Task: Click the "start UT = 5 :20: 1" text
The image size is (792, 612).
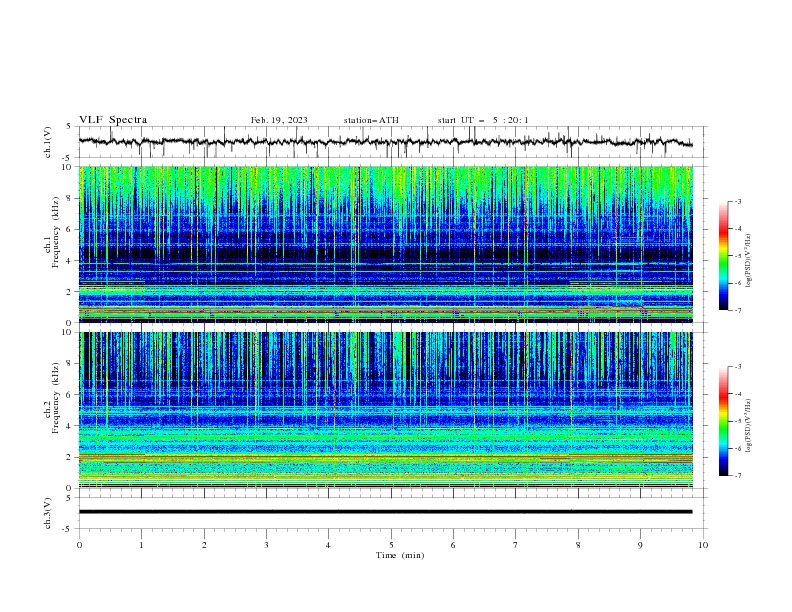Action: pyautogui.click(x=482, y=120)
